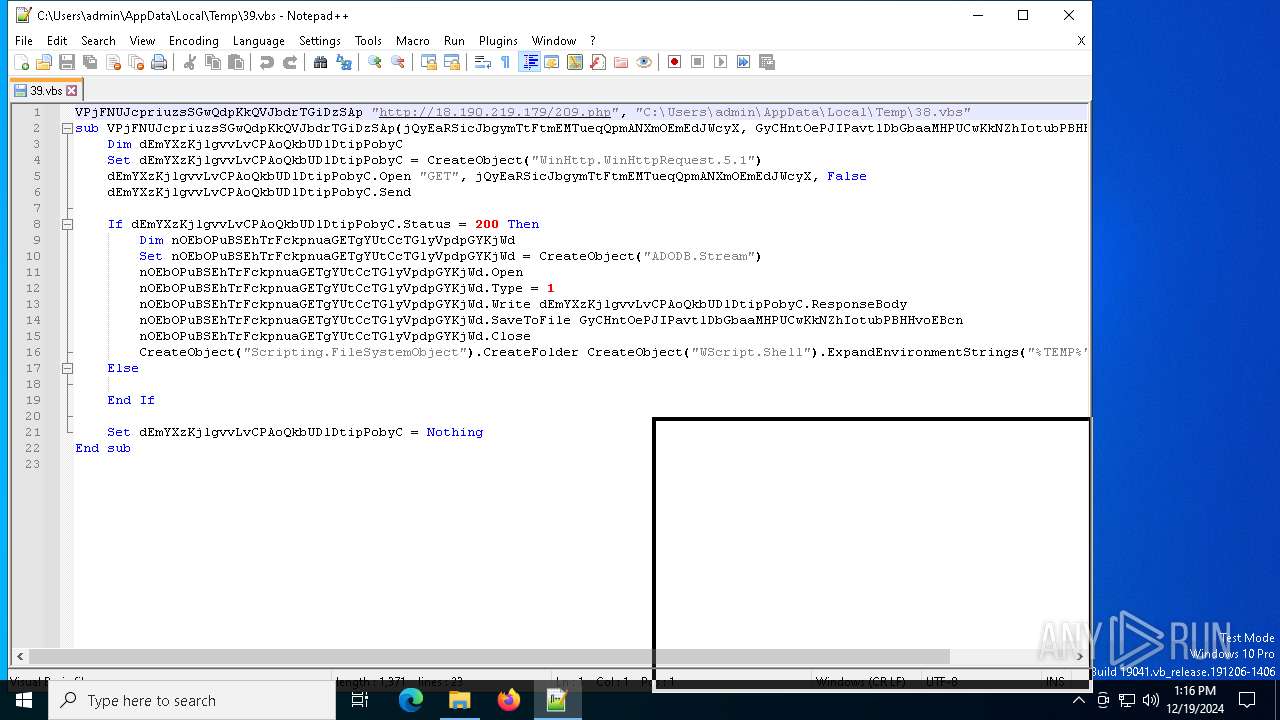Screen dimensions: 1280x720
Task: Click the Paste toolbar icon
Action: (236, 62)
